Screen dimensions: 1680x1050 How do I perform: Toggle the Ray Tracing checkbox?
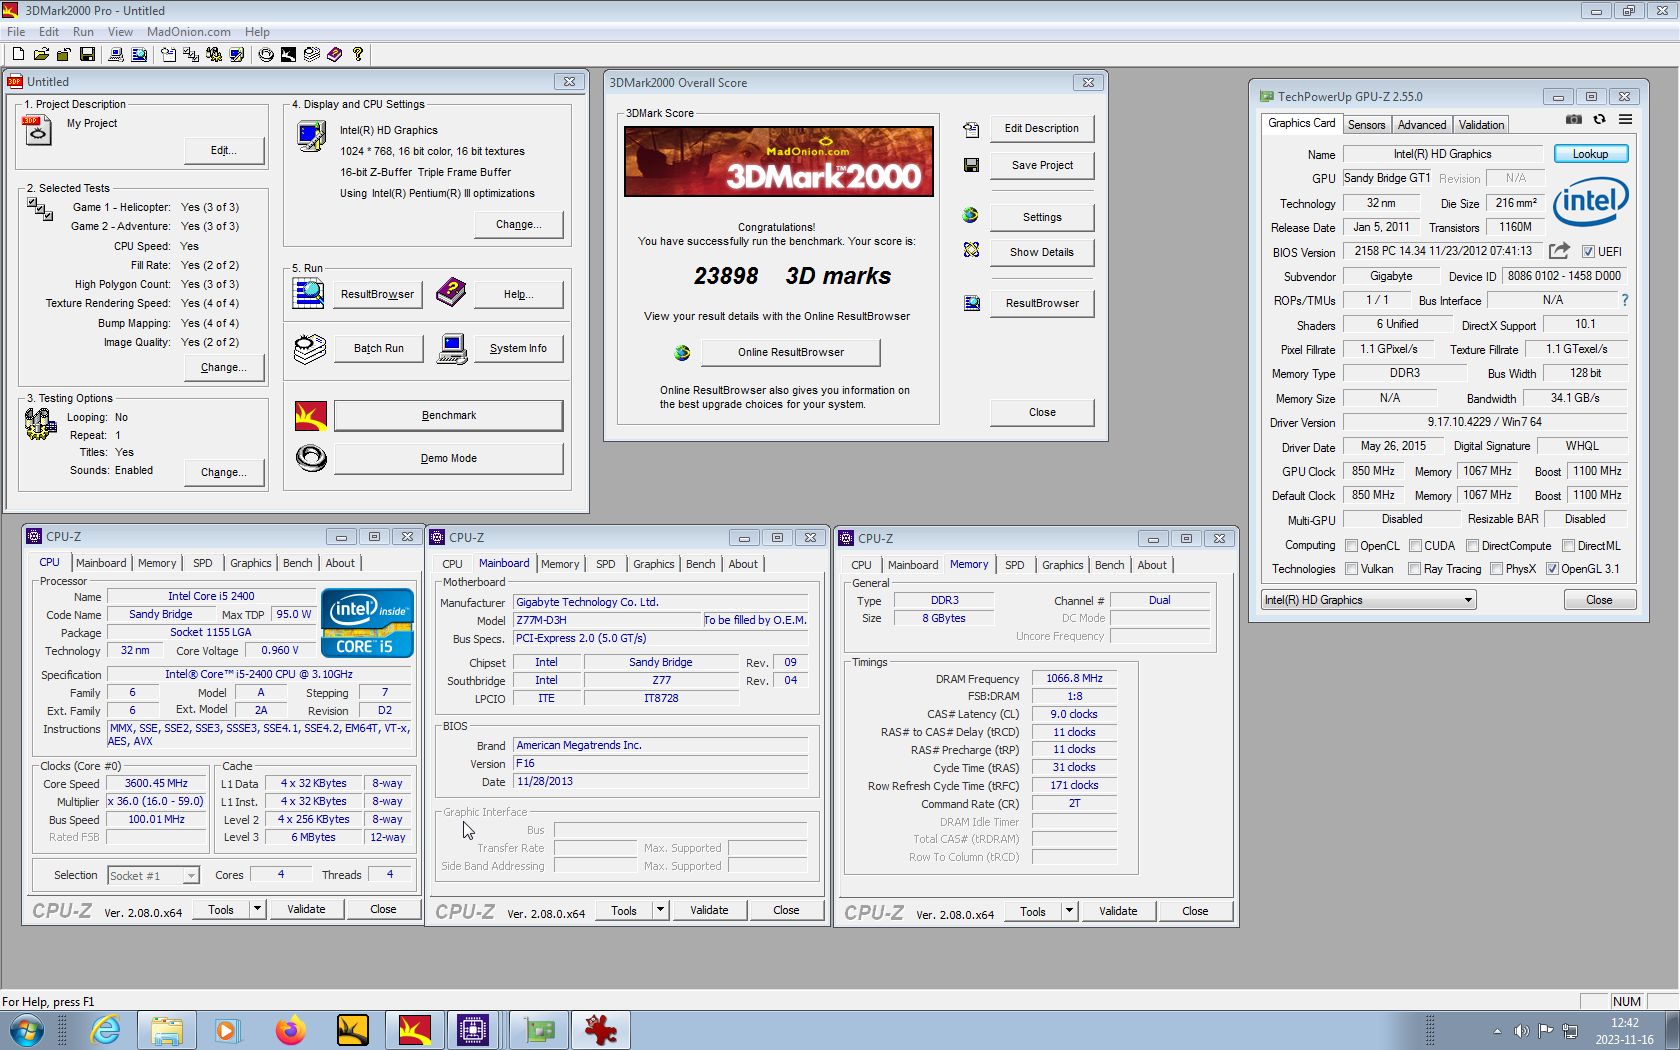coord(1414,569)
